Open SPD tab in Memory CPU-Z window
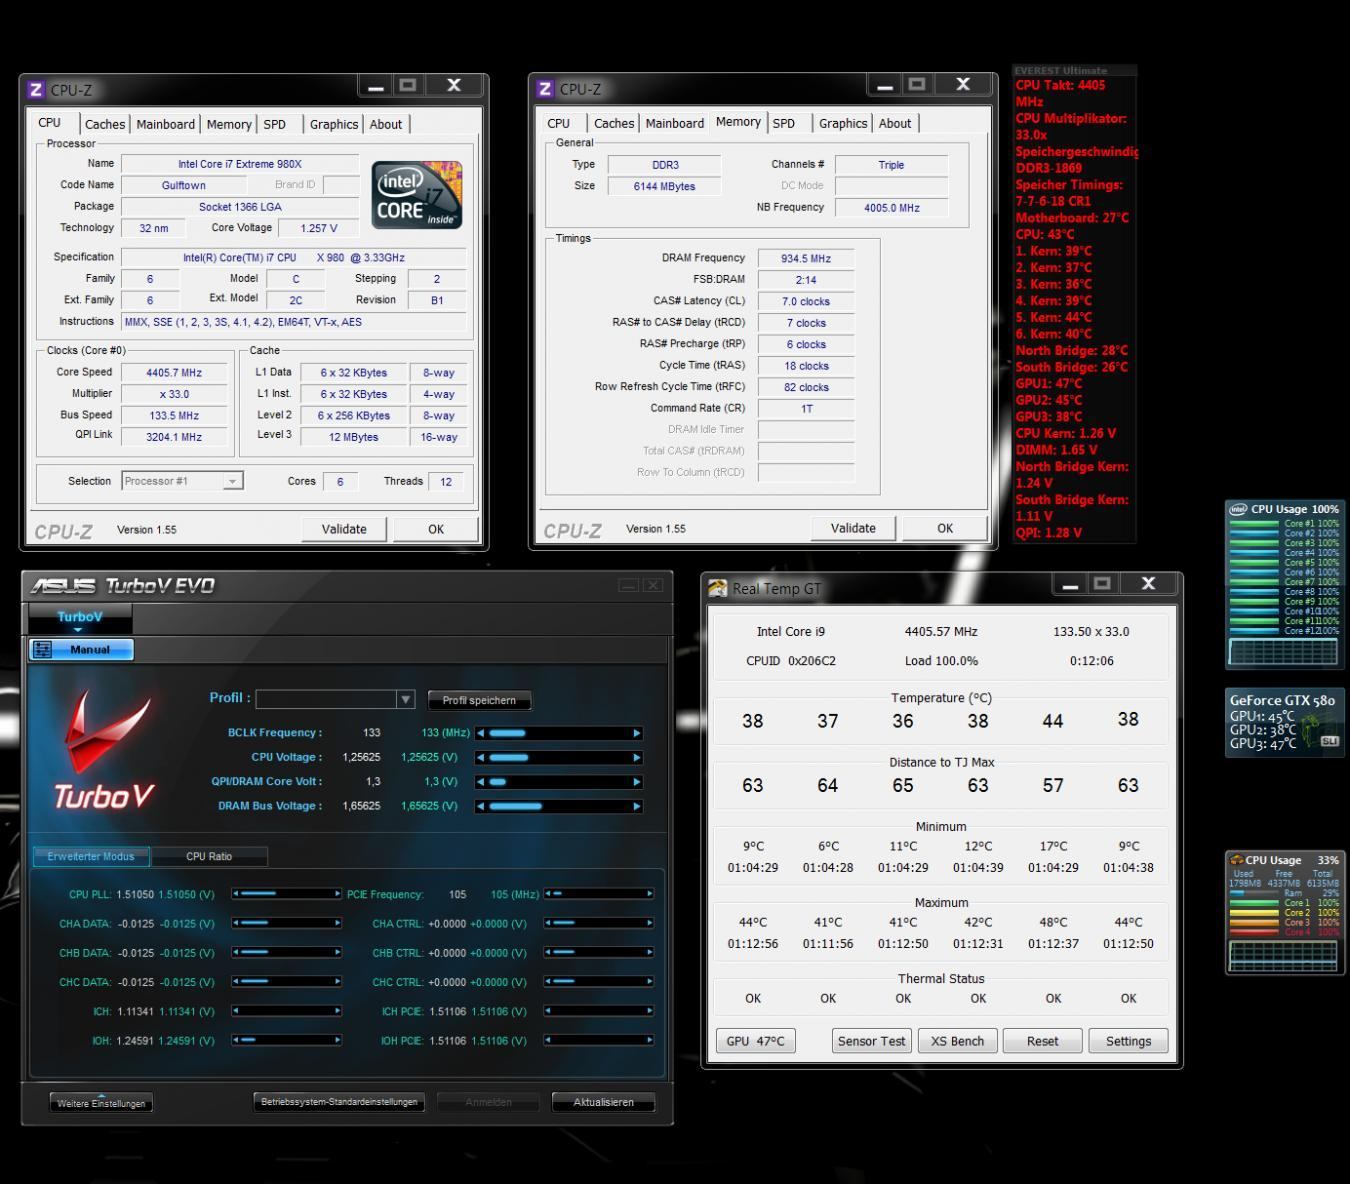 point(784,123)
